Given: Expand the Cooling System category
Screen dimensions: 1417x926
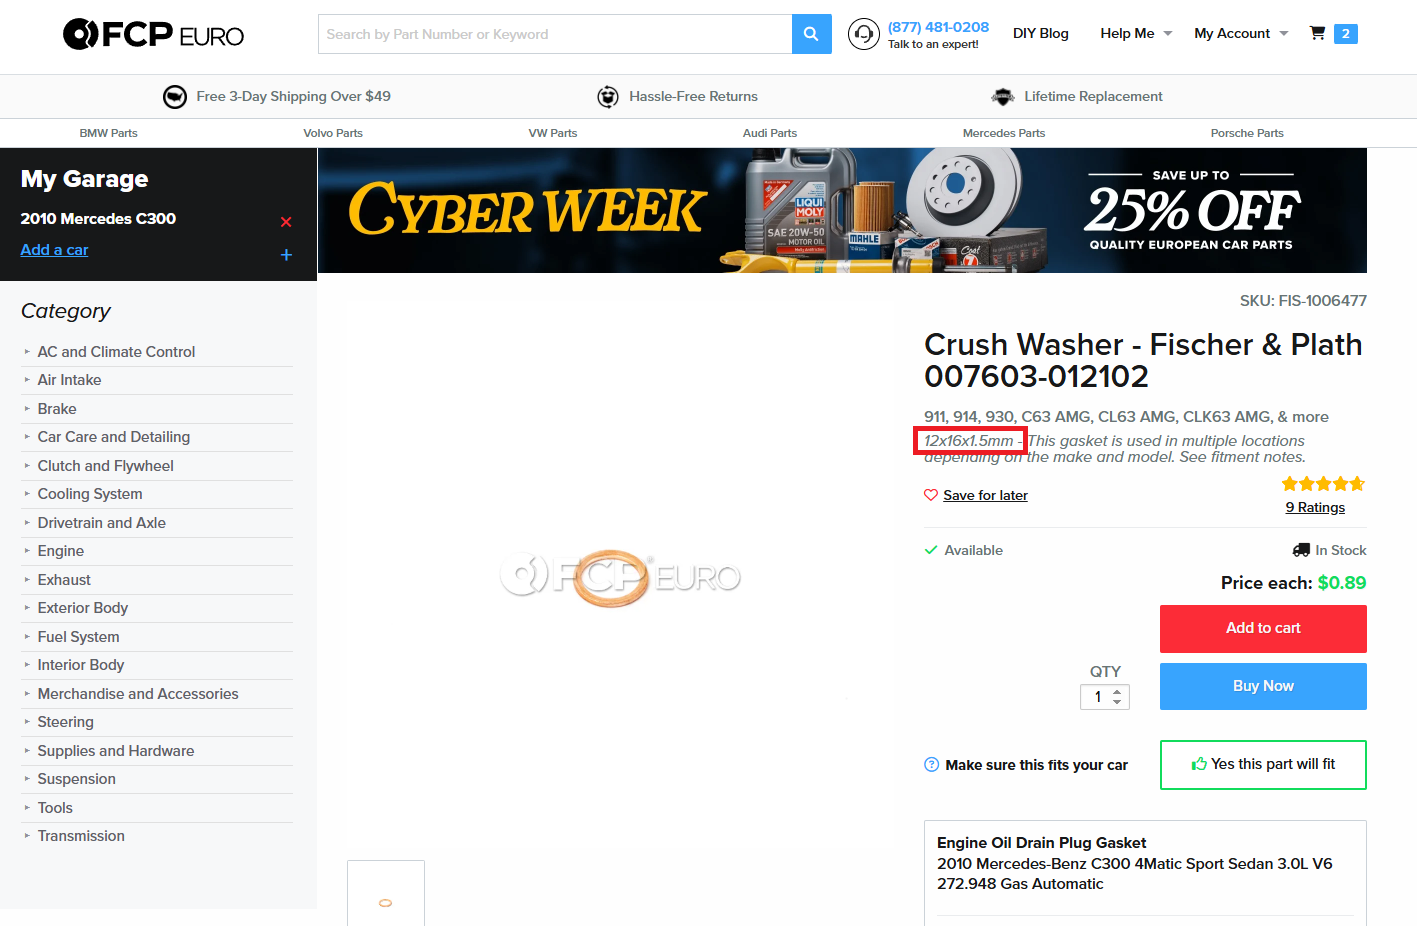Looking at the screenshot, I should pos(90,494).
